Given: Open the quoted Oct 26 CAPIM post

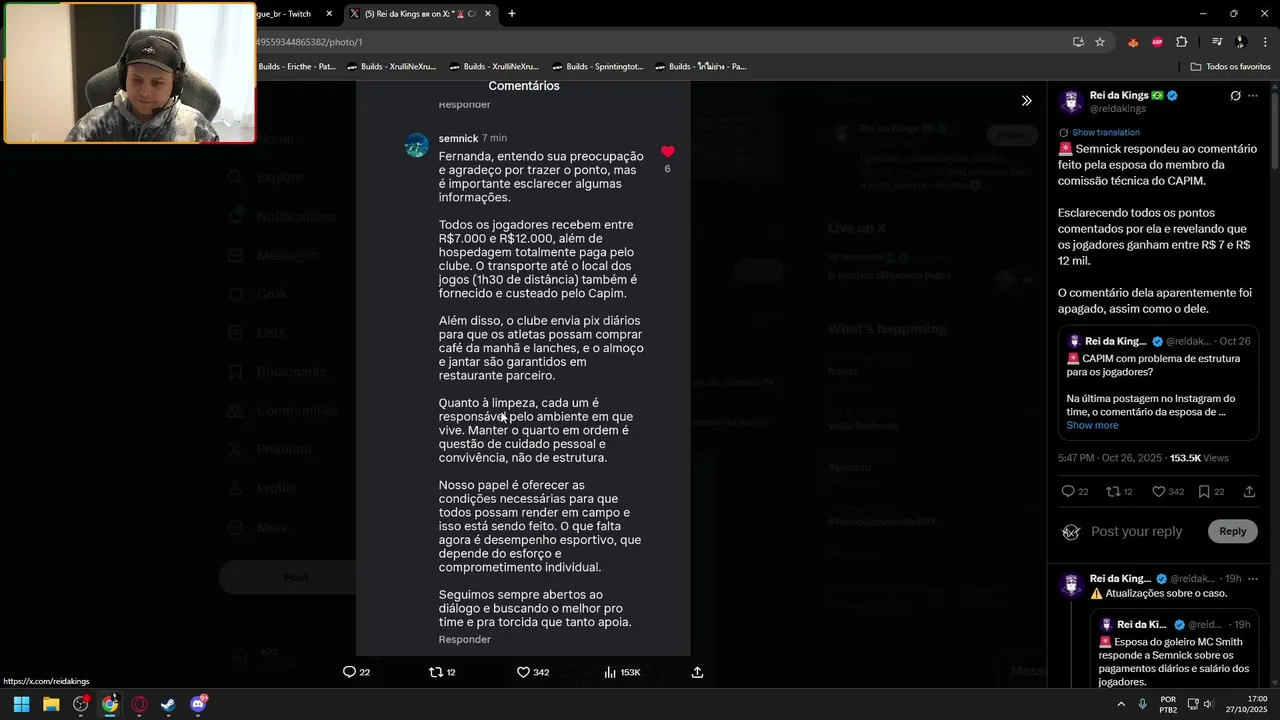Looking at the screenshot, I should [x=1158, y=383].
